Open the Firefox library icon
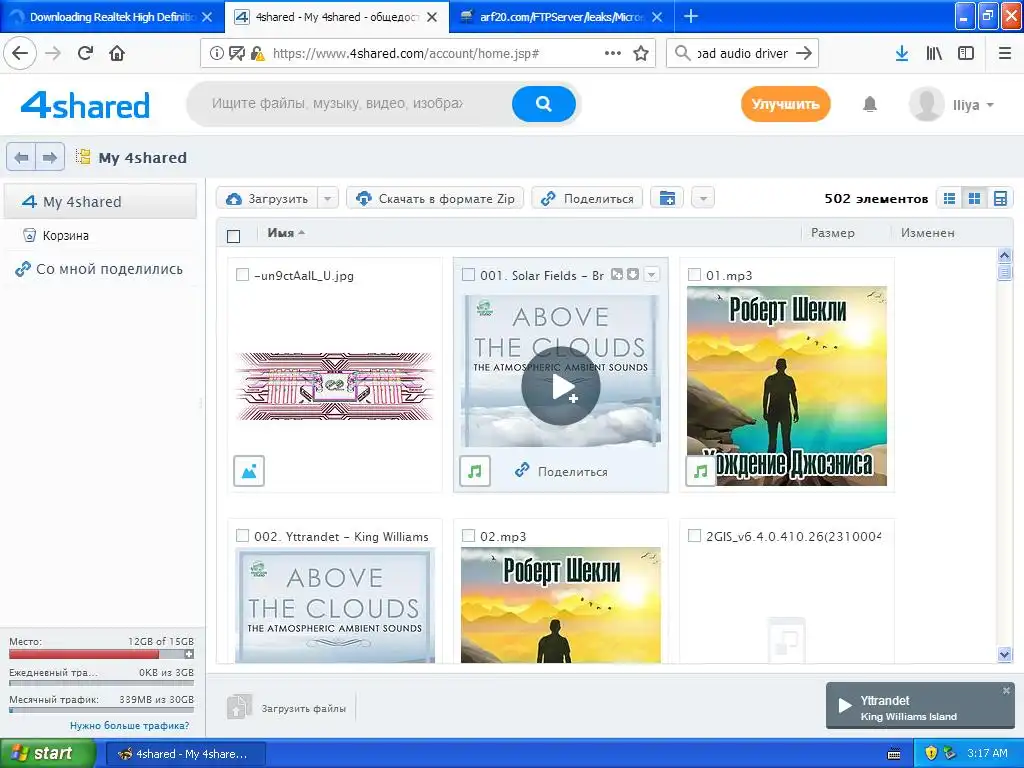The width and height of the screenshot is (1024, 768). tap(934, 54)
